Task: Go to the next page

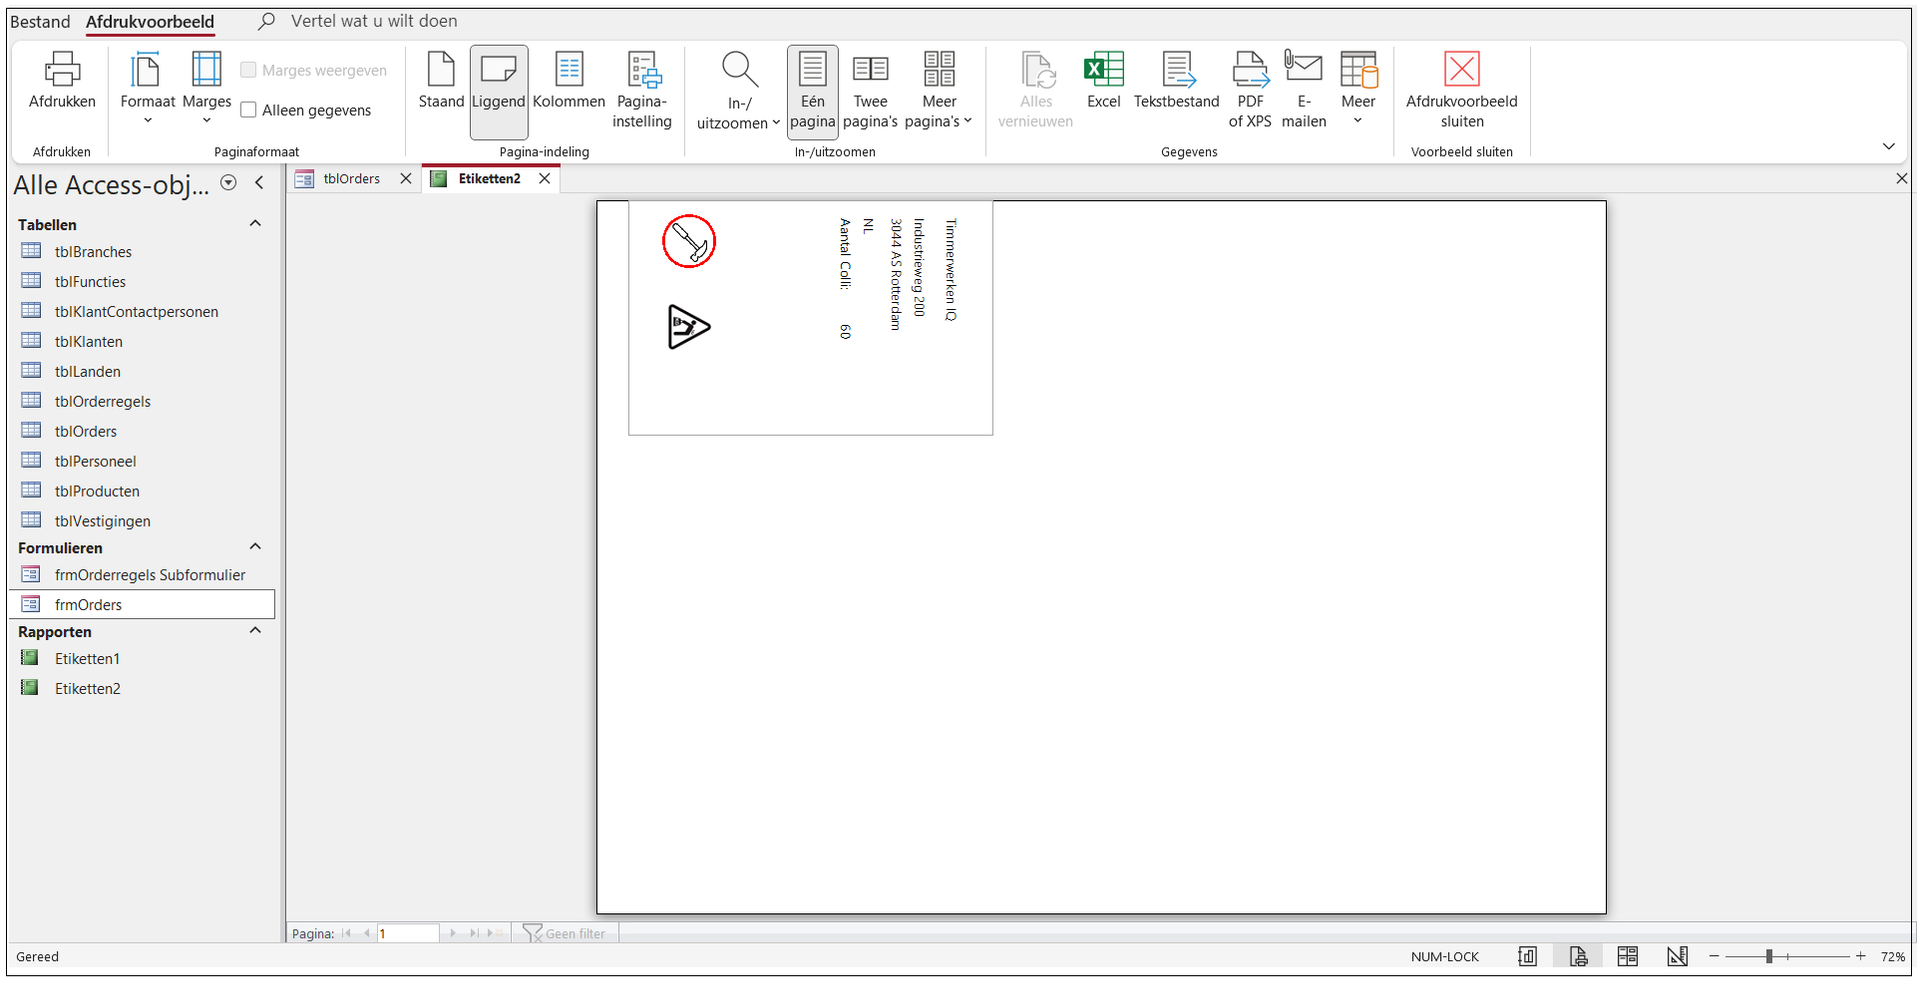Action: pos(453,934)
